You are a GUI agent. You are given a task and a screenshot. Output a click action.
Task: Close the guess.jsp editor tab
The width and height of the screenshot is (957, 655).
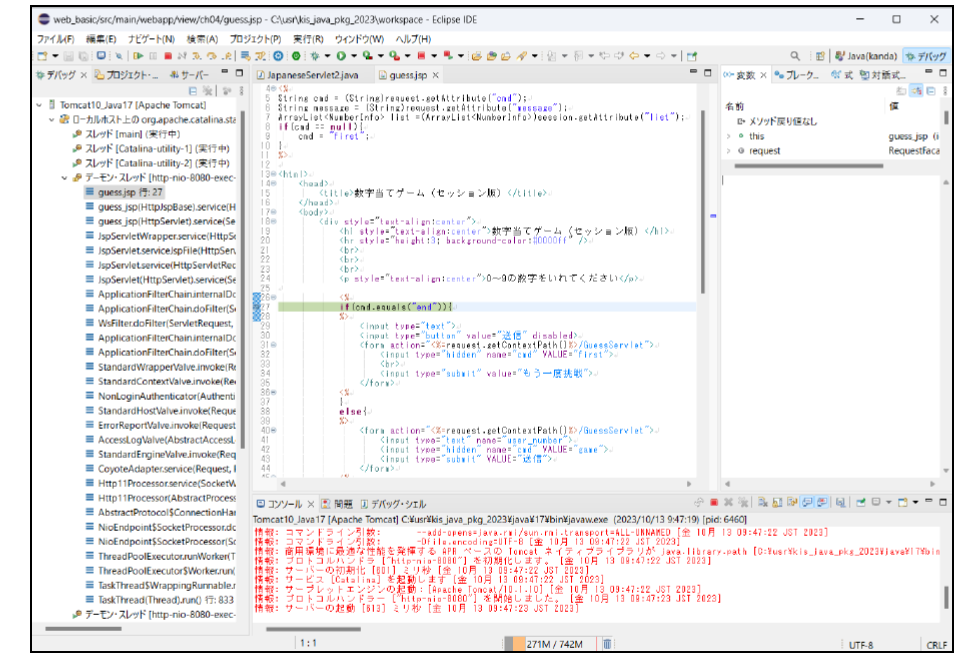[x=435, y=75]
